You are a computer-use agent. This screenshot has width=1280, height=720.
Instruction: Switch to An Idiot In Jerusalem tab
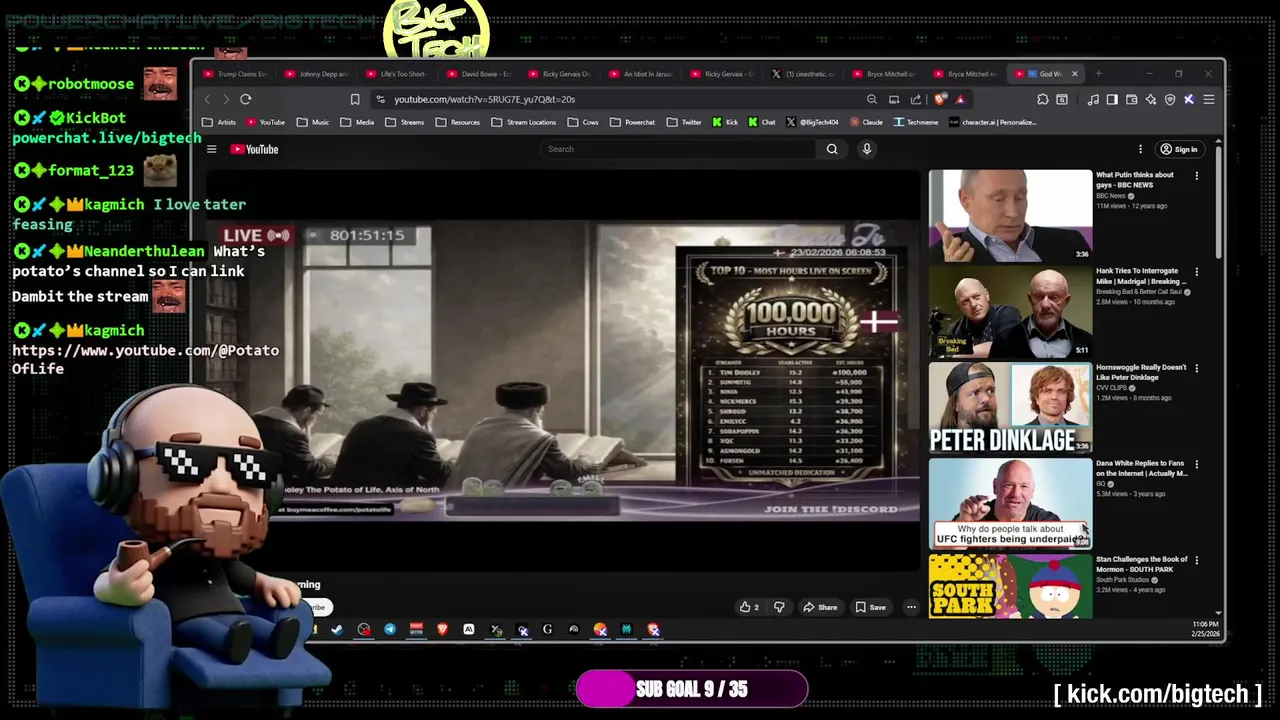(641, 74)
